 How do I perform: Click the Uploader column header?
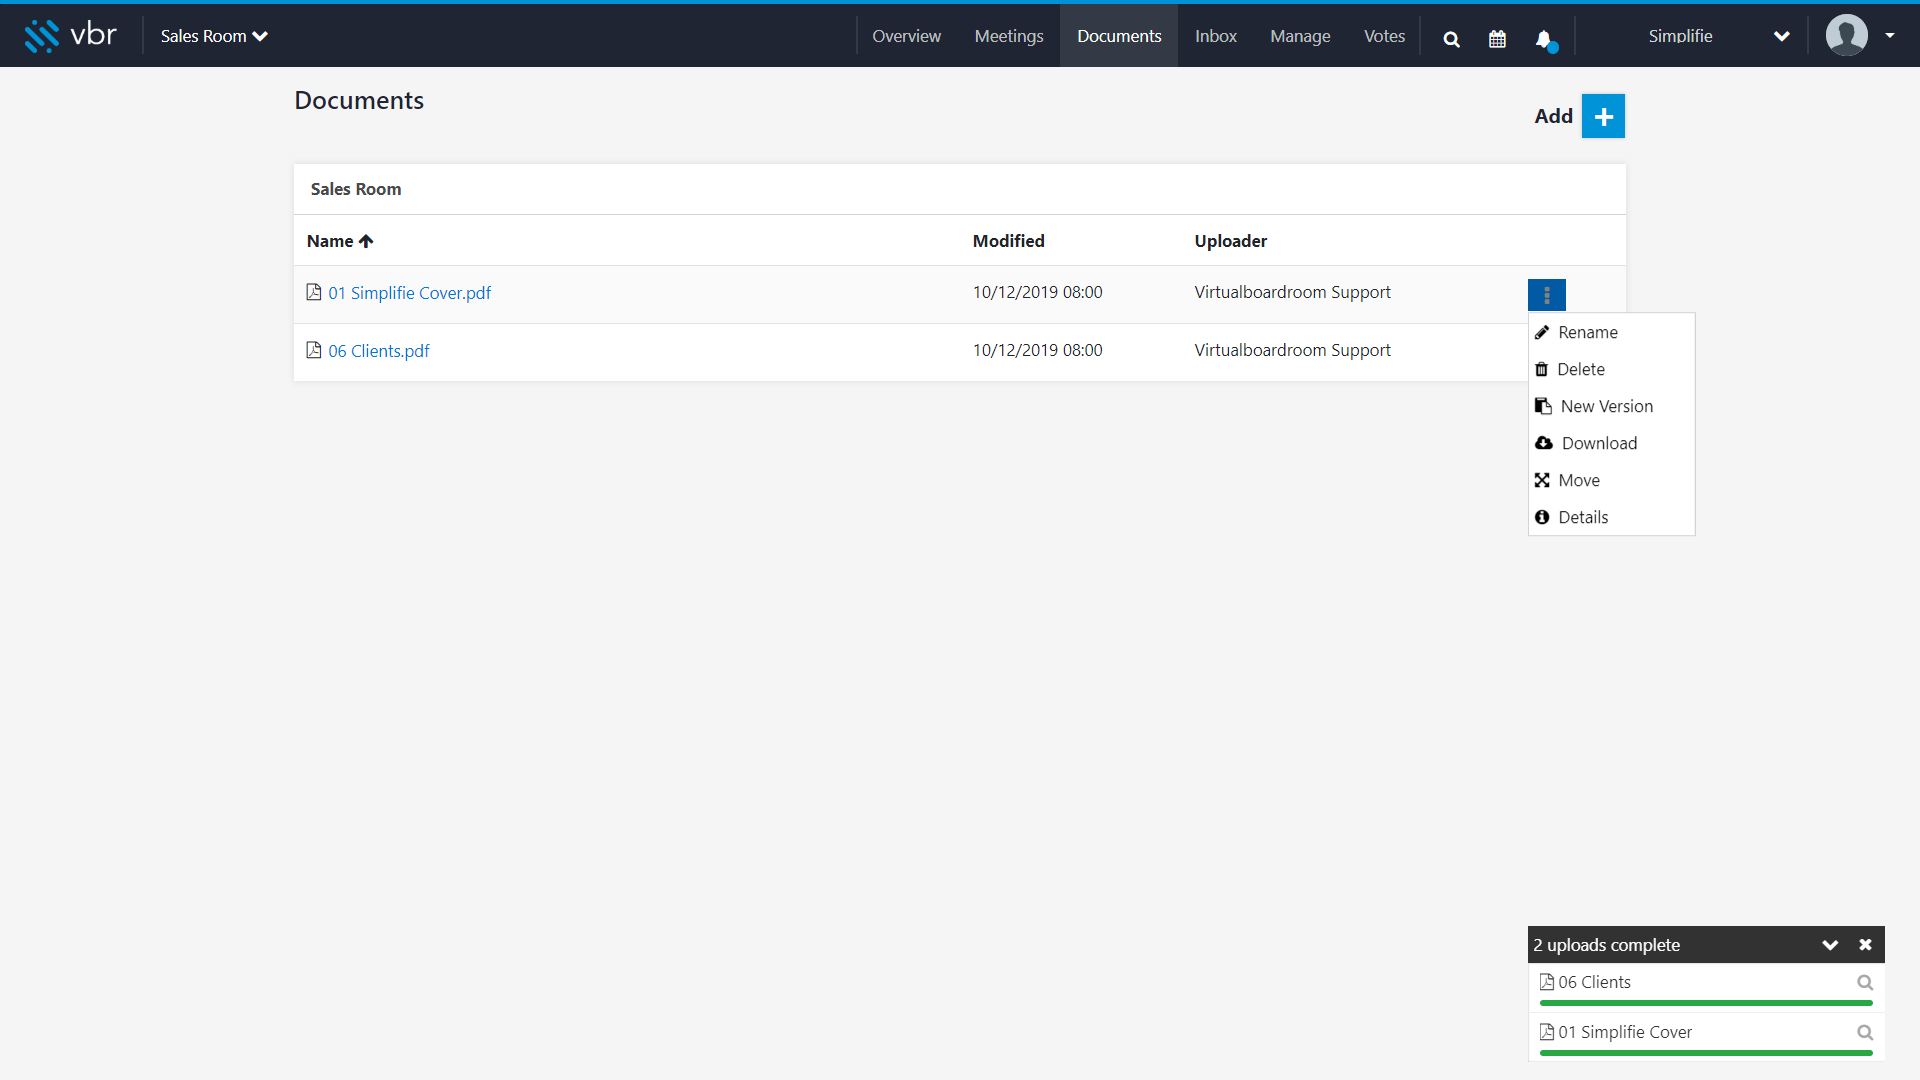pos(1230,241)
